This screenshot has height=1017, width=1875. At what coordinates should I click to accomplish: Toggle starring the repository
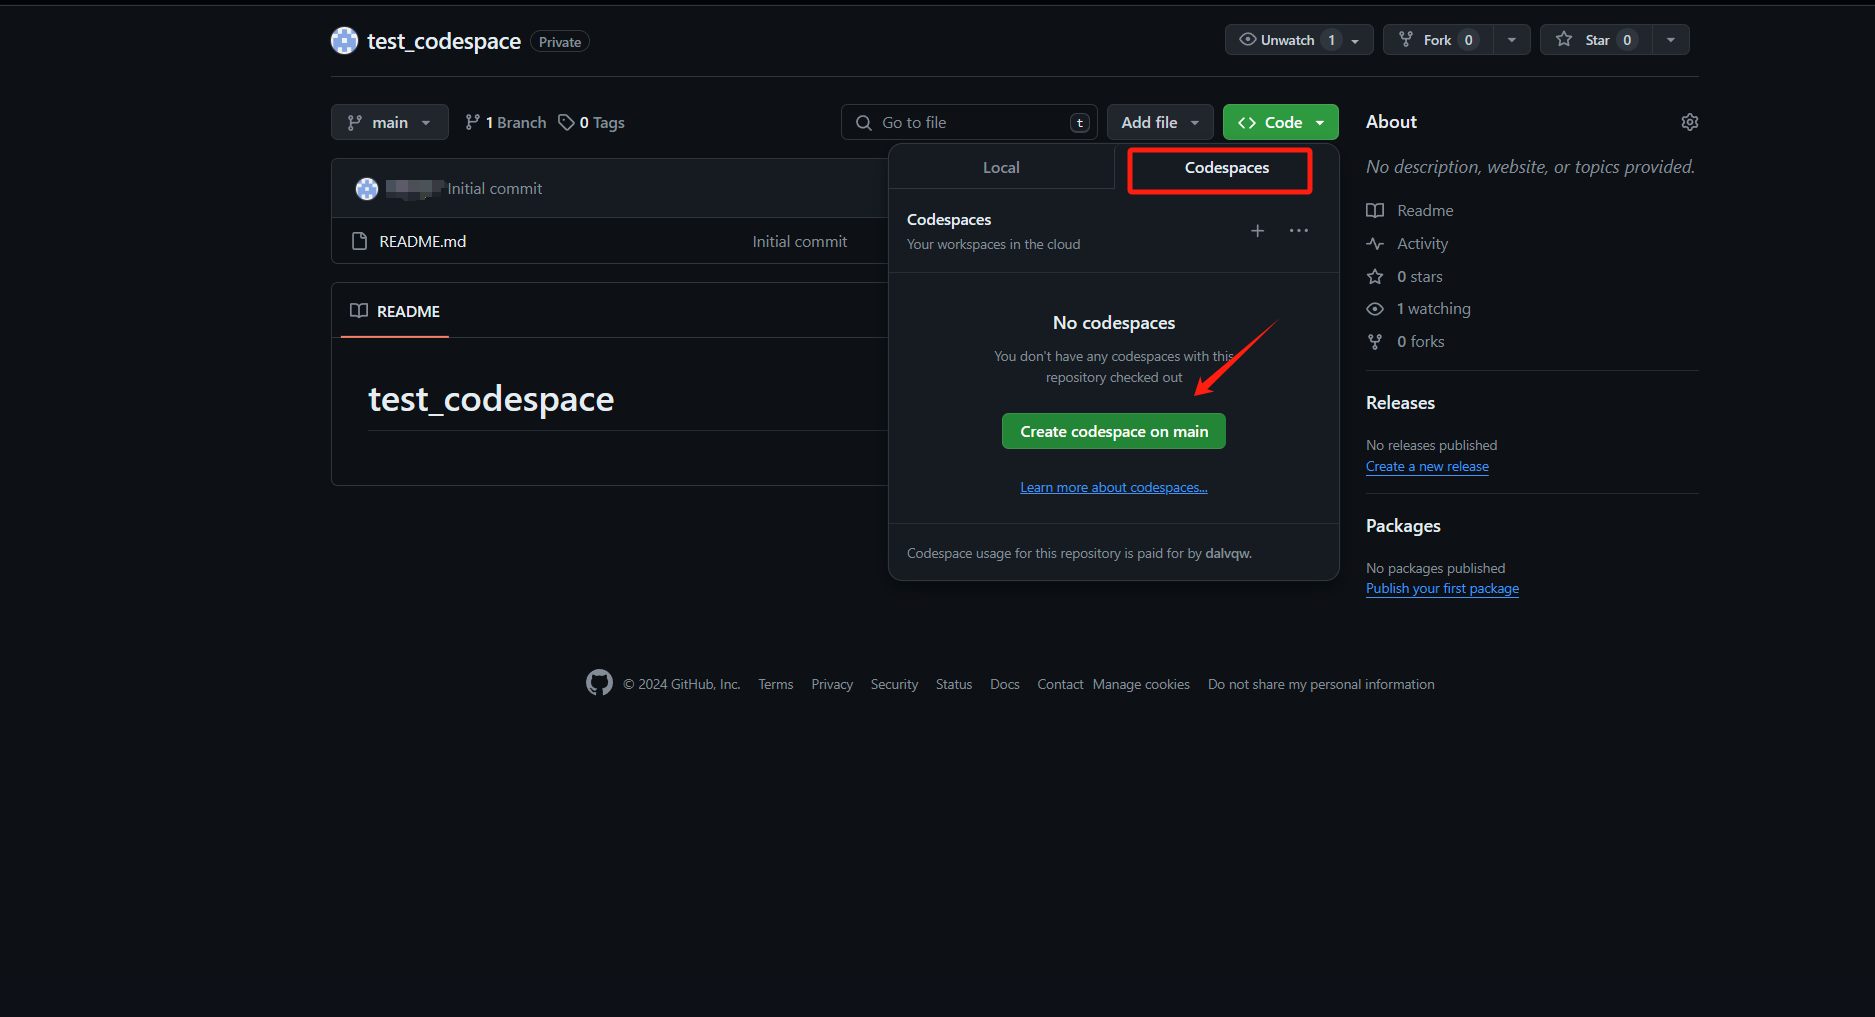(x=1595, y=39)
